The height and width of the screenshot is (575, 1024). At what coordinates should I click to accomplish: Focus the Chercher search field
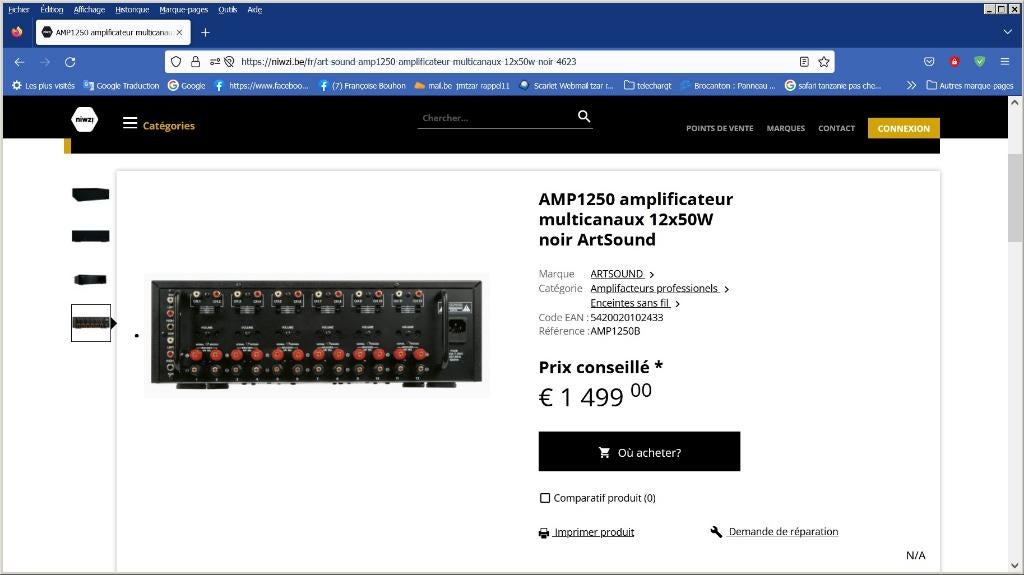tap(496, 118)
